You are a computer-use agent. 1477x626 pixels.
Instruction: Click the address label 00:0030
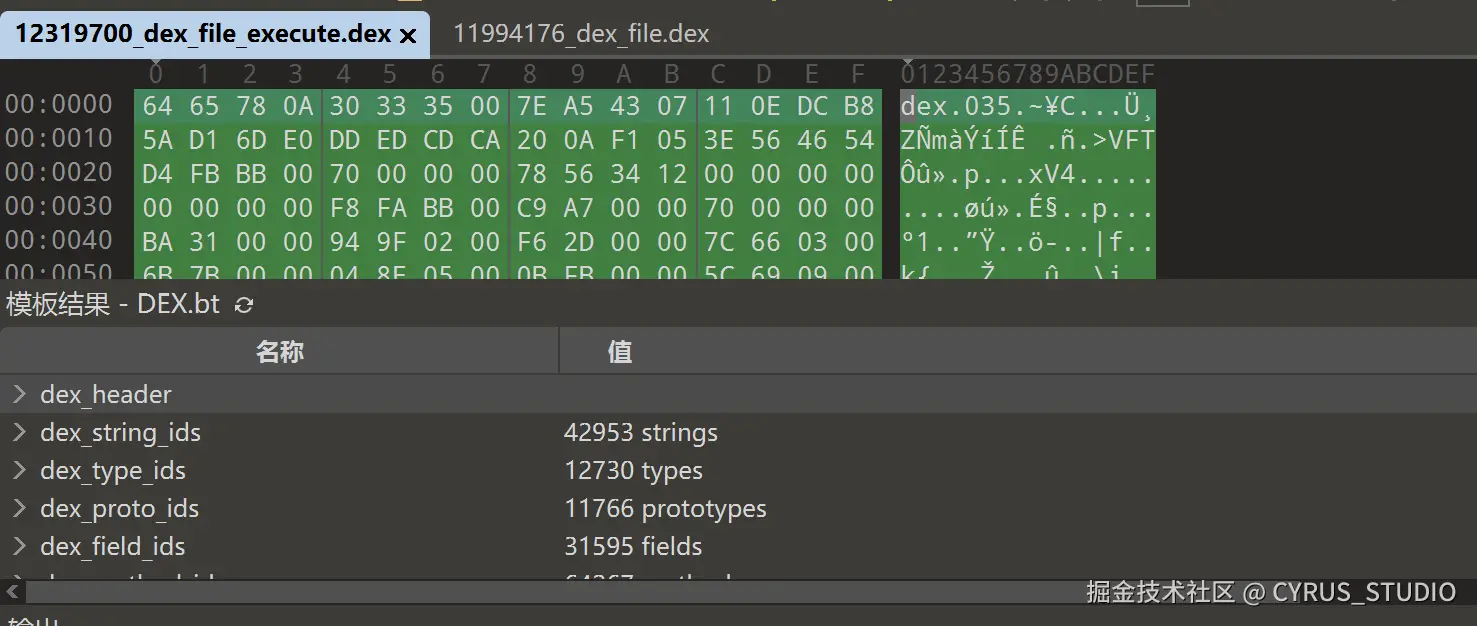(x=59, y=207)
